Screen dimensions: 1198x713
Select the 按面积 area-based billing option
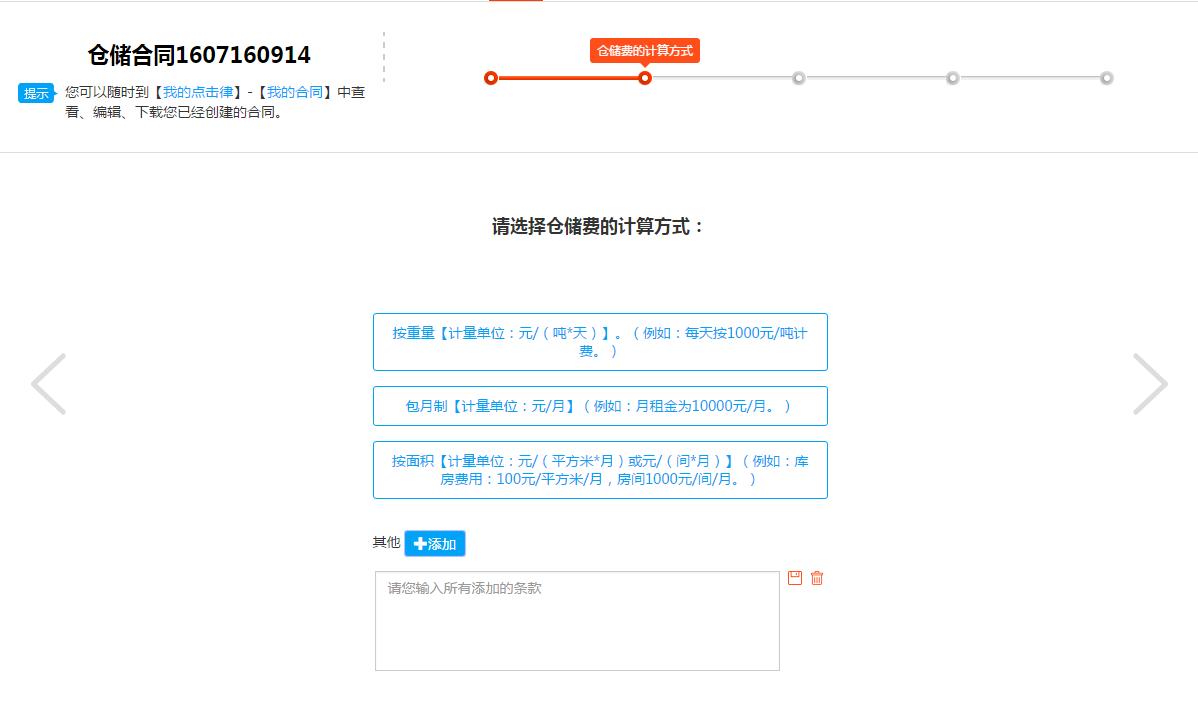point(600,469)
